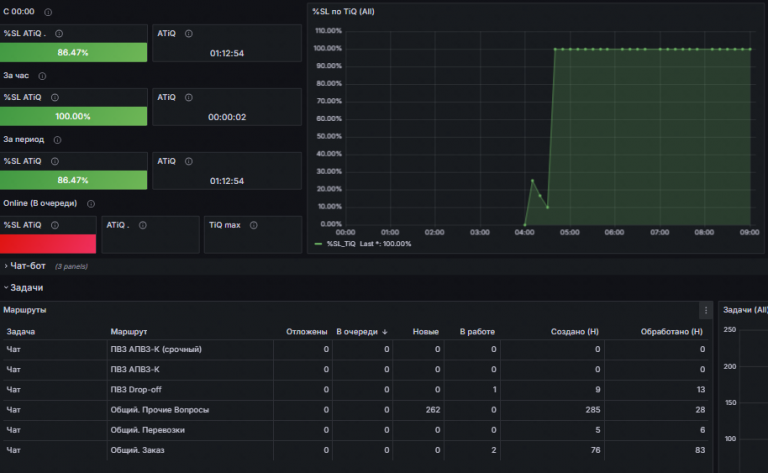Viewport: 768px width, 473px height.
Task: Collapse the Задачи row section
Action: [x=24, y=288]
